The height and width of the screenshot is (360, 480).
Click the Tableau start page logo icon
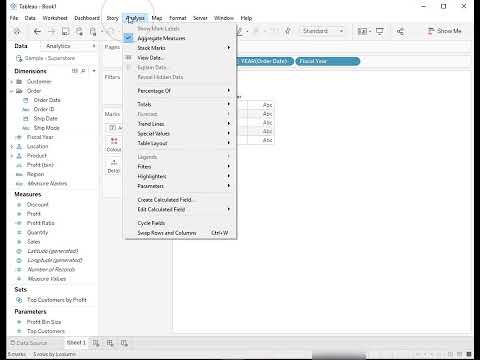coord(17,32)
